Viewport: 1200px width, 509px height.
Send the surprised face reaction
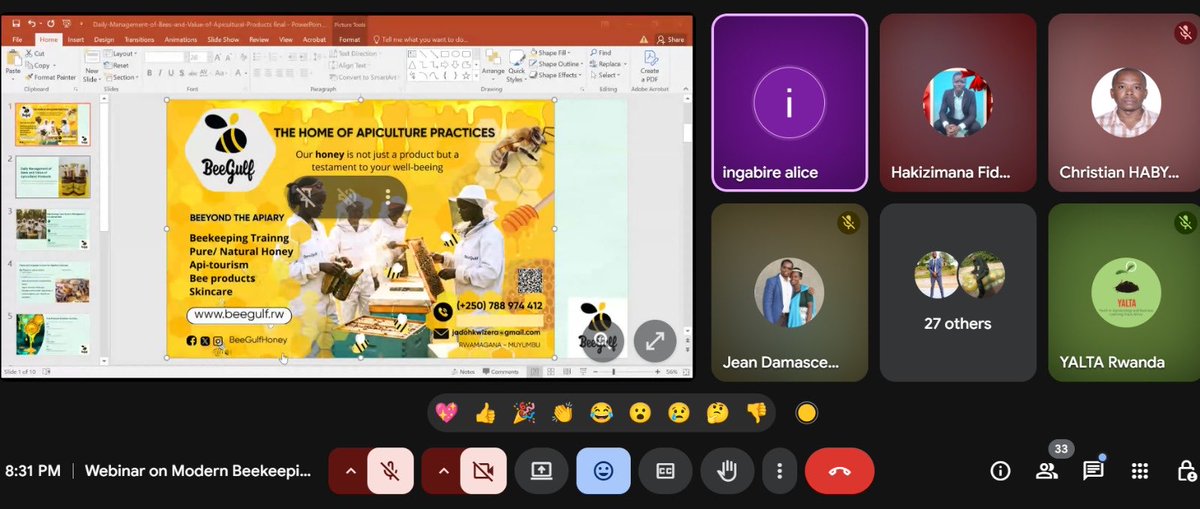(640, 412)
